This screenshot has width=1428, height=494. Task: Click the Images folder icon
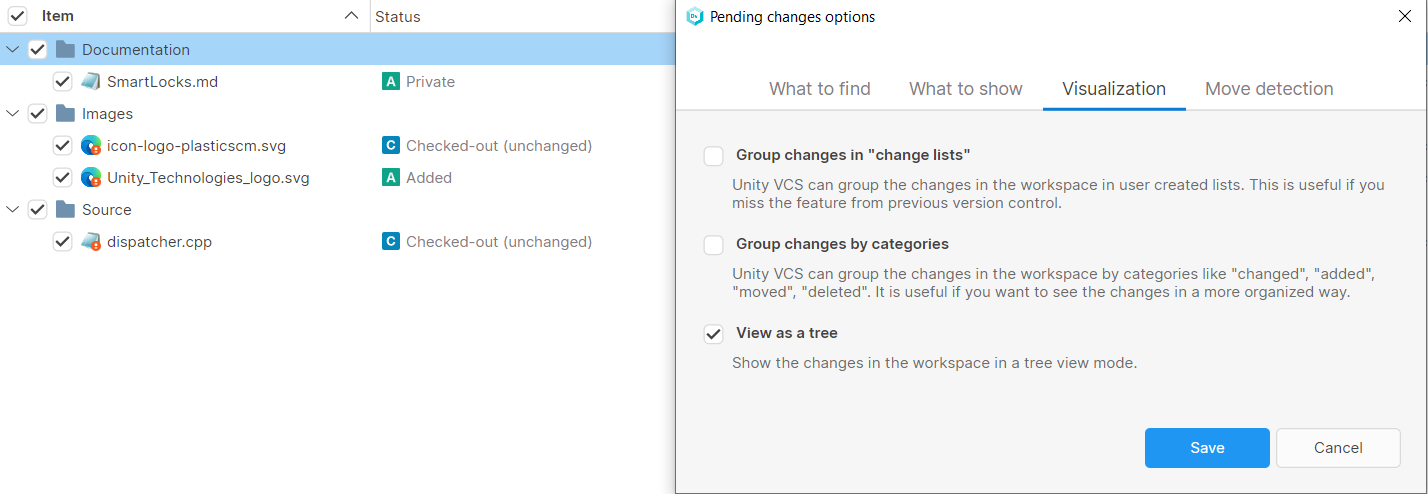coord(66,114)
